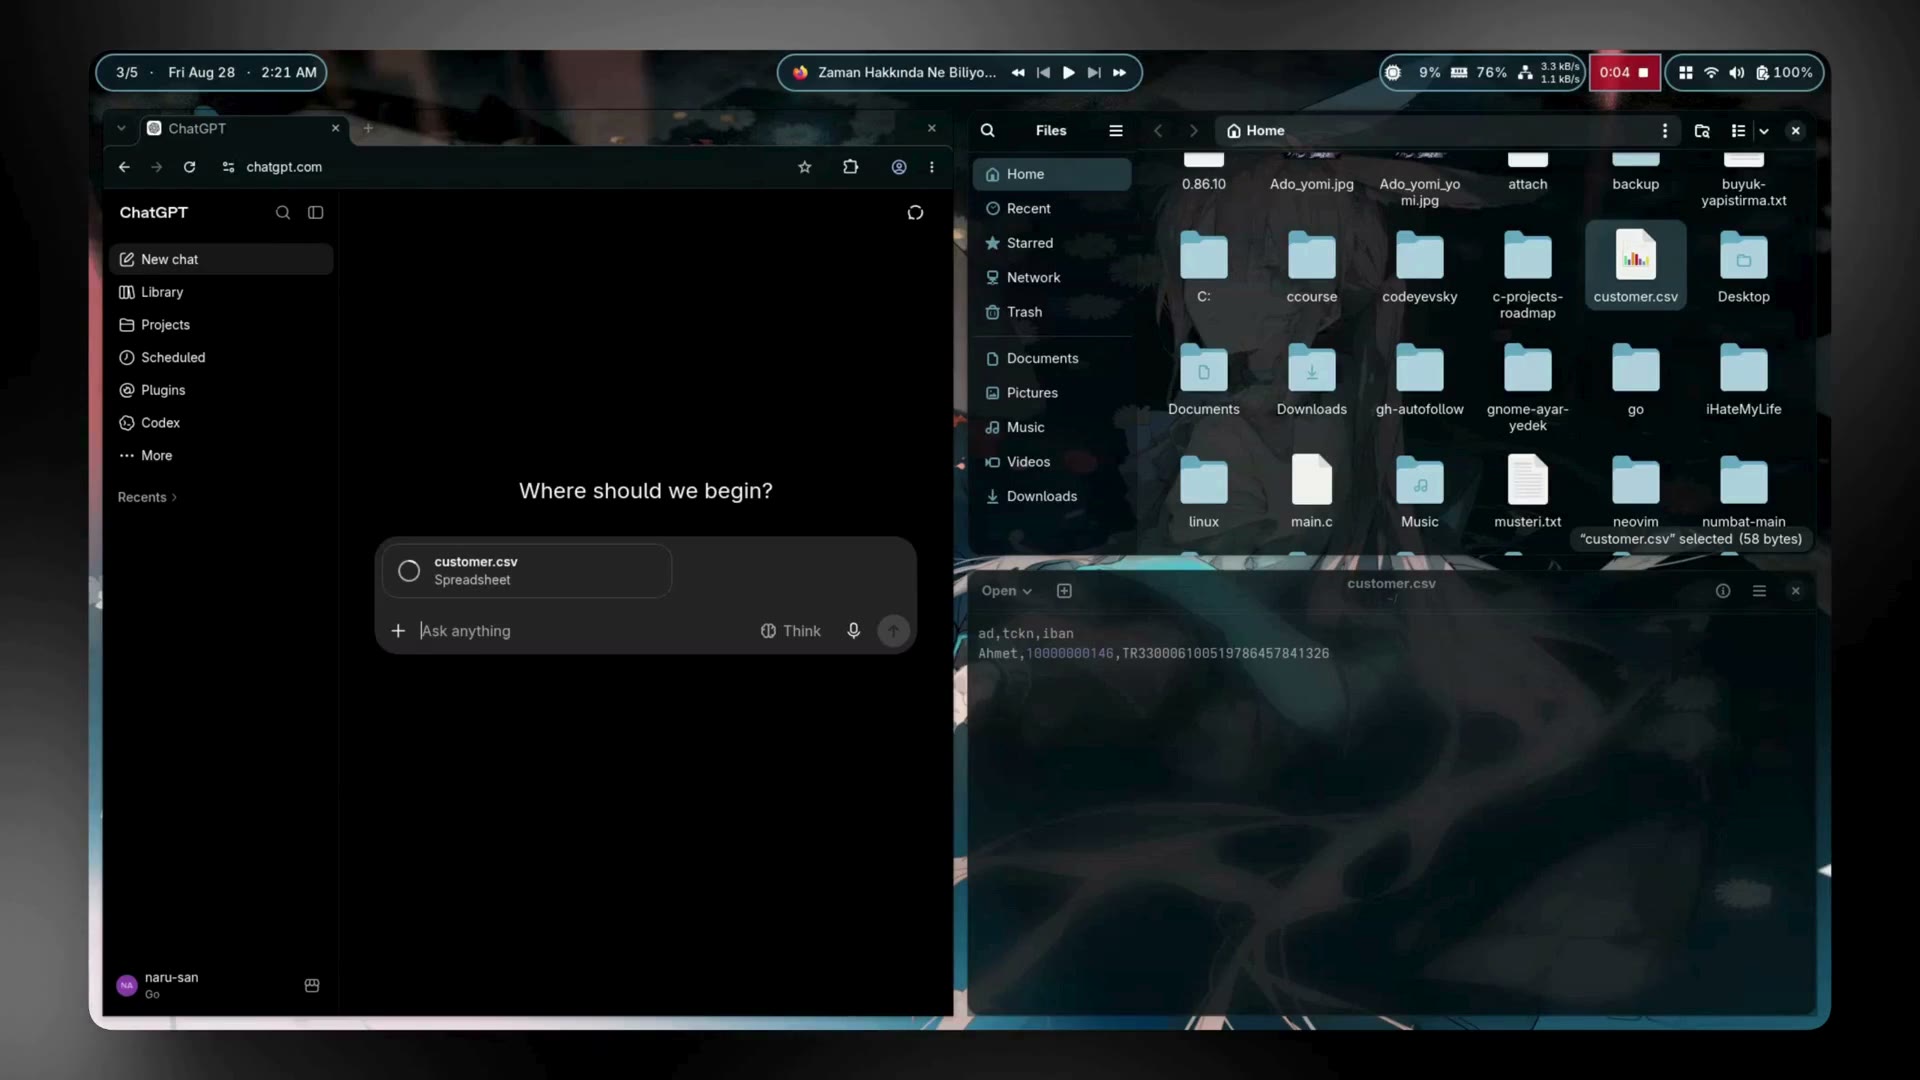Open Pictures in Files sidebar
Viewport: 1920px width, 1080px height.
1052,393
